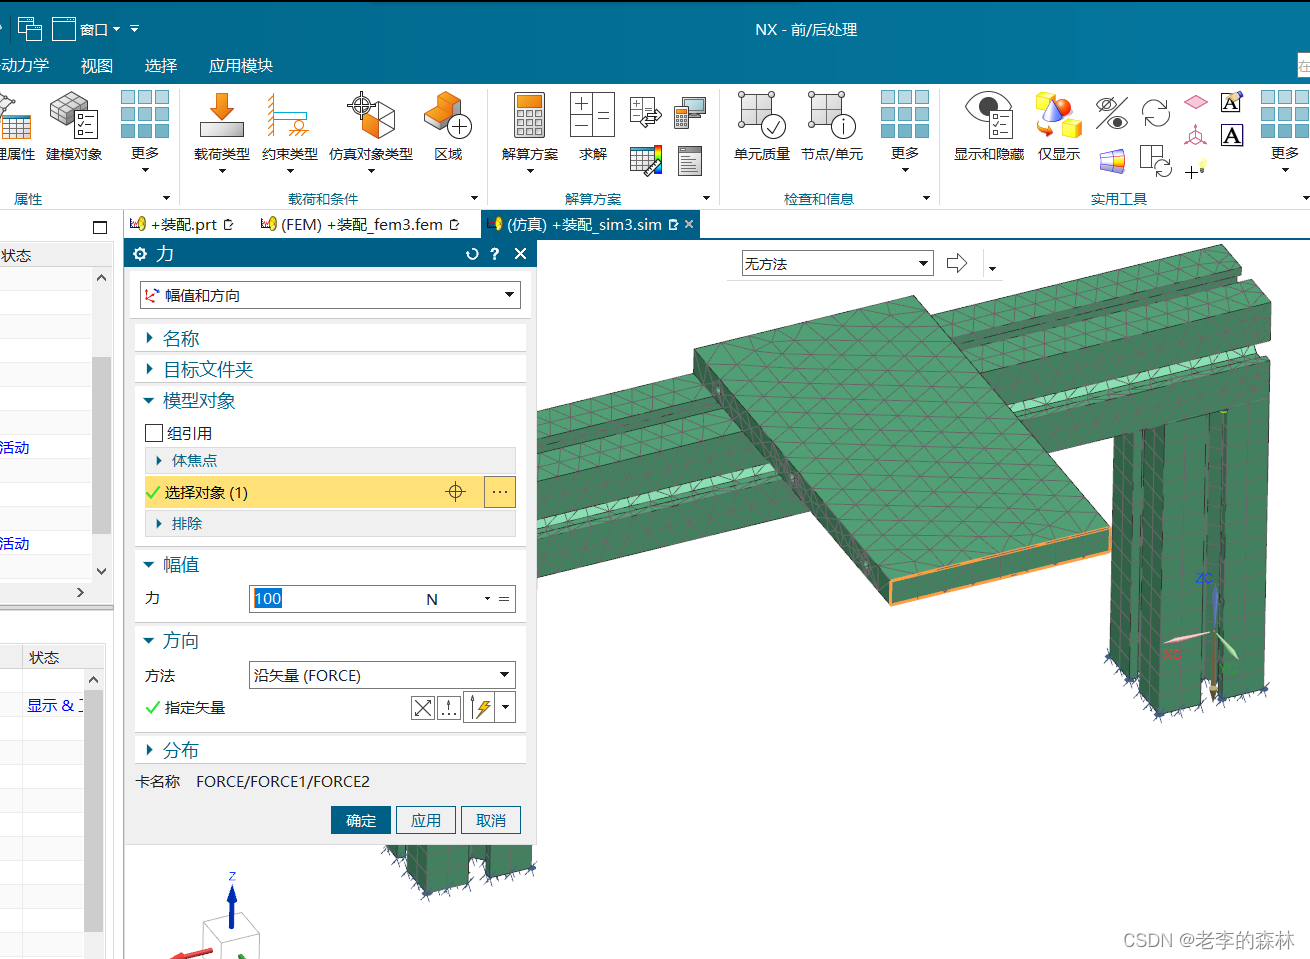Viewport: 1310px width, 959px height.
Task: Reset the Force dialog with circular arrow
Action: pos(472,254)
